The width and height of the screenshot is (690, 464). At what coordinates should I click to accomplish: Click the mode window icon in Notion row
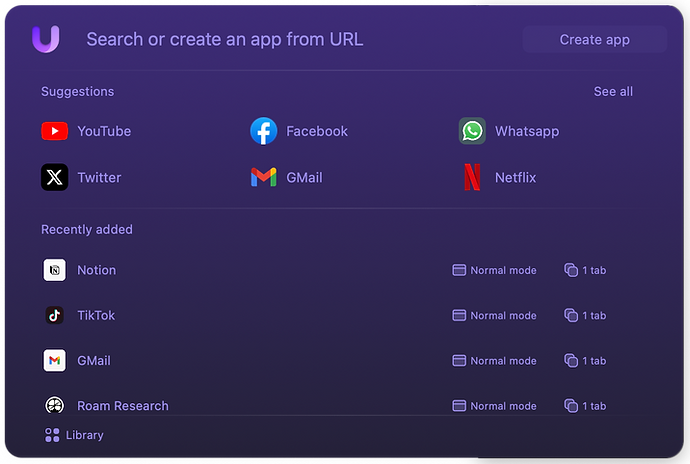click(459, 270)
